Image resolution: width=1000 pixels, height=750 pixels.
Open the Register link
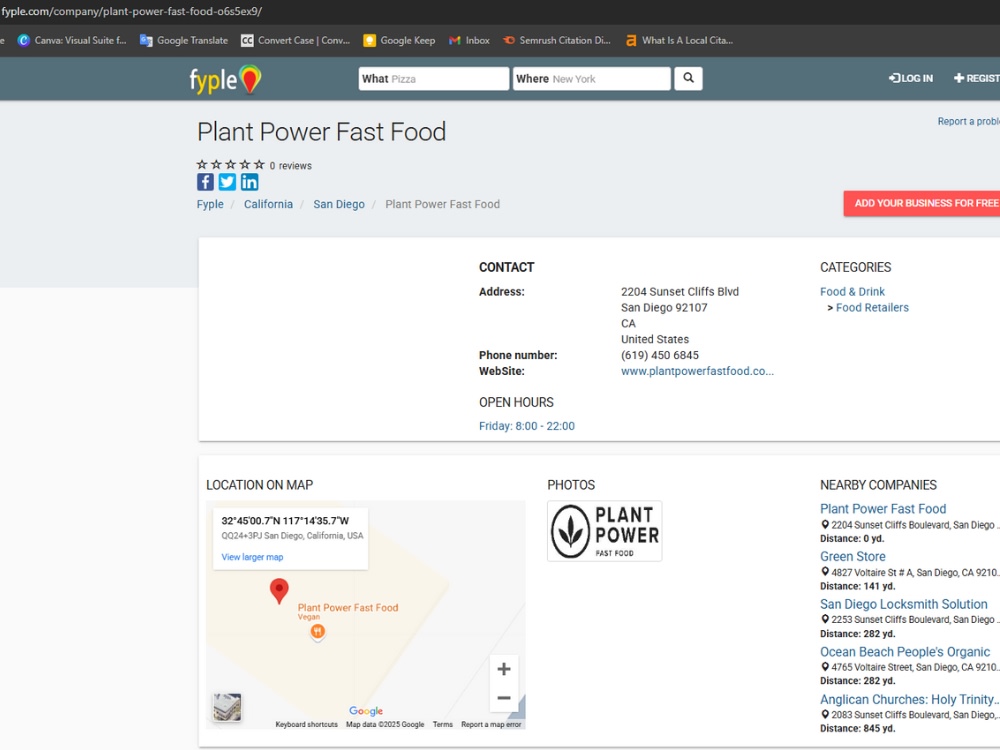976,78
